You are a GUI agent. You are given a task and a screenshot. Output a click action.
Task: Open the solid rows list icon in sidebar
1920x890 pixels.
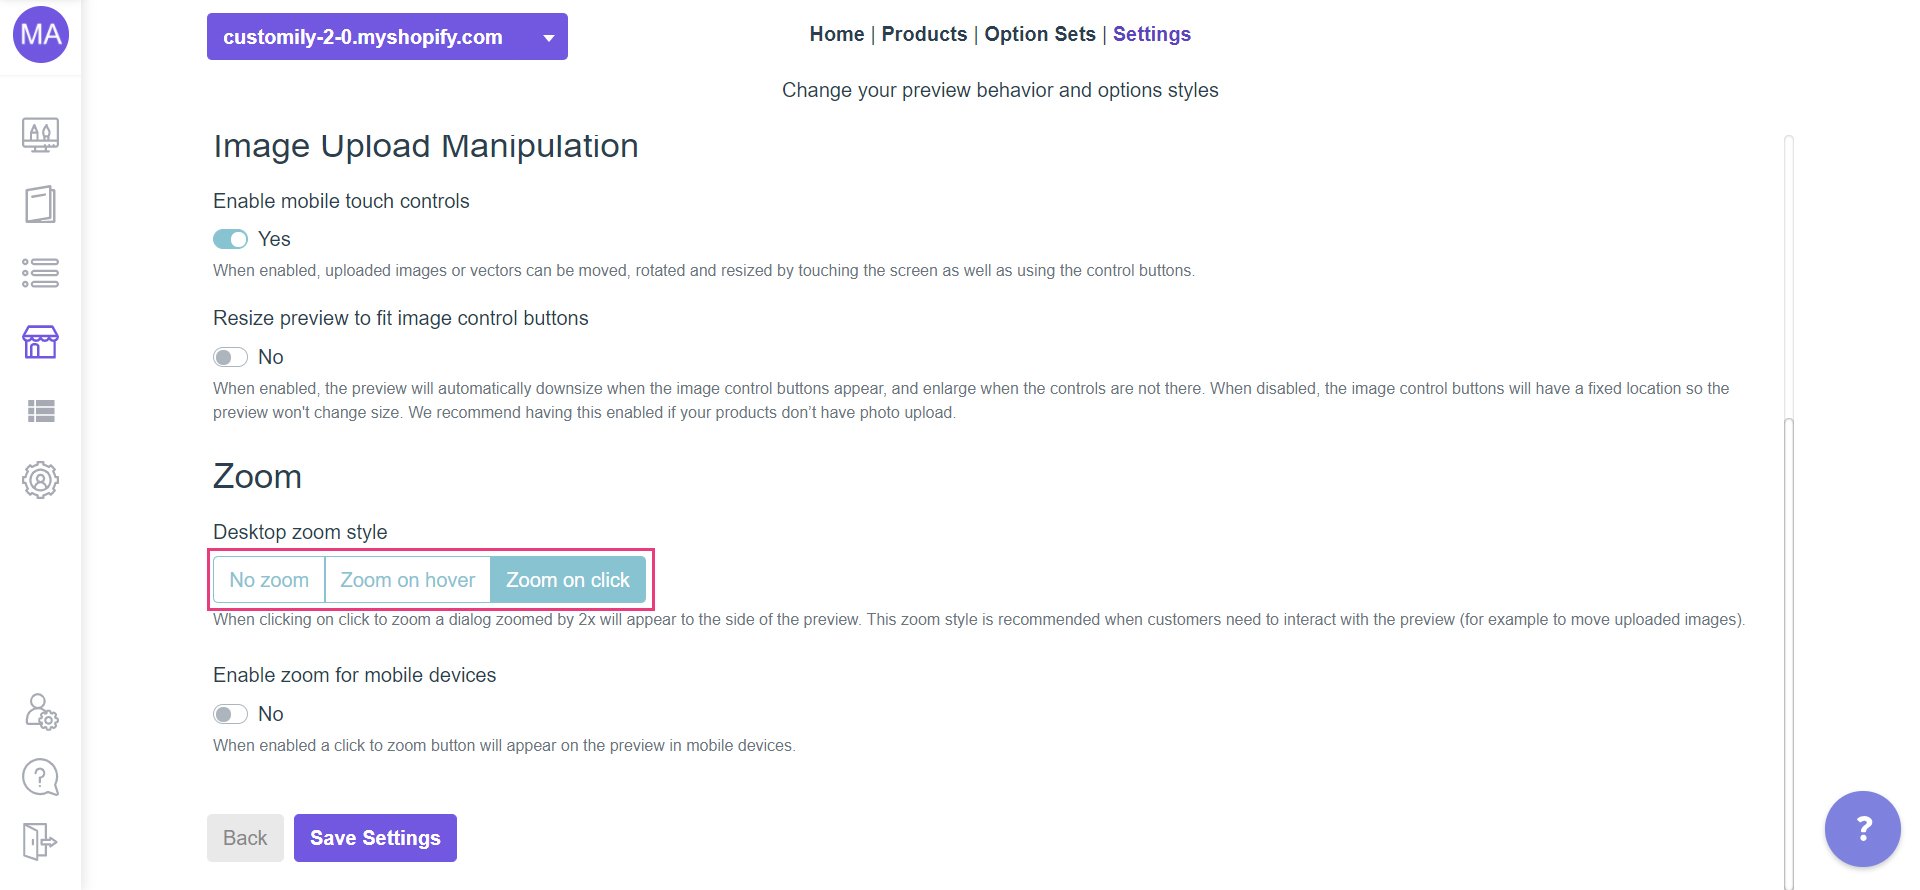[x=41, y=411]
